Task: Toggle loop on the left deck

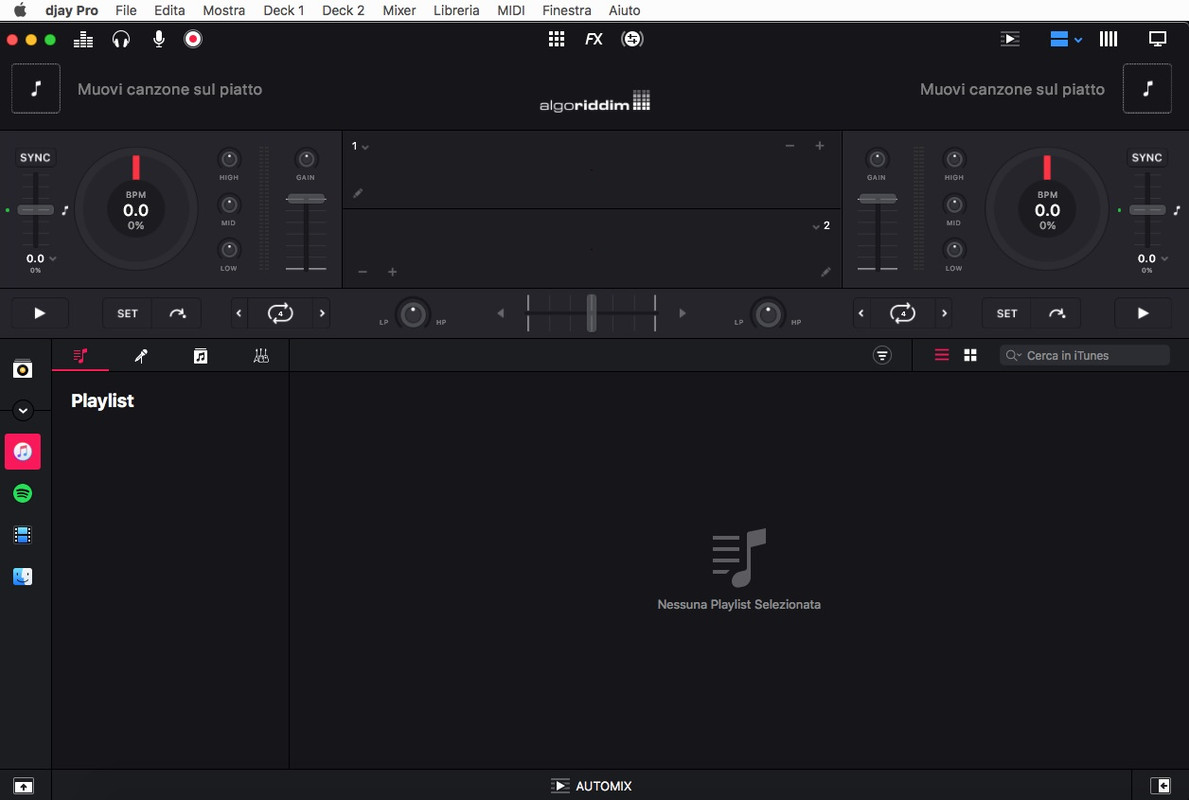Action: [281, 313]
